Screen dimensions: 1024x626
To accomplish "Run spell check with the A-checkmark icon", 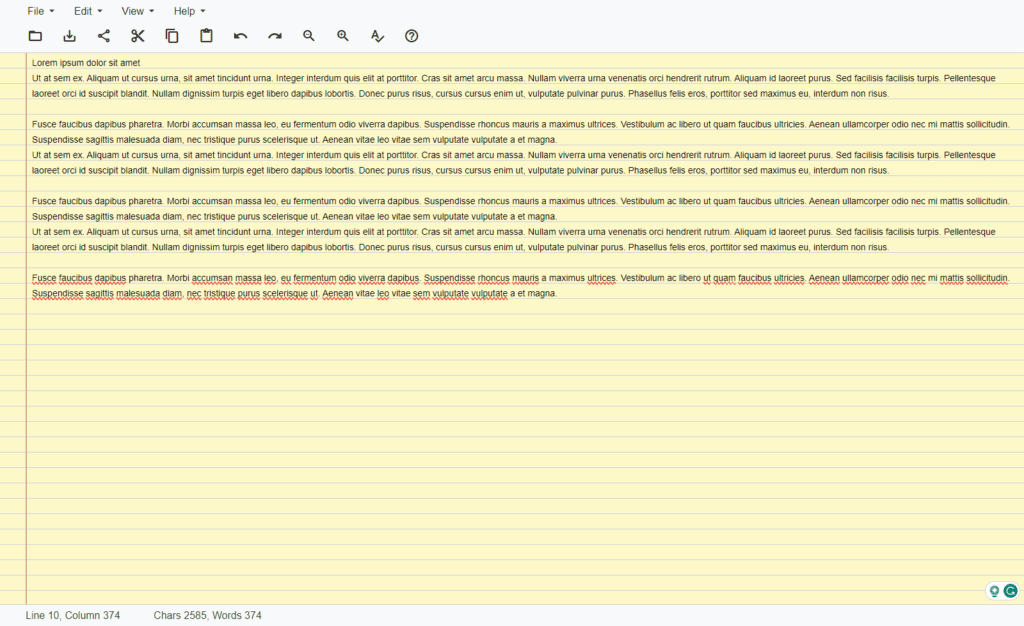I will coord(377,36).
